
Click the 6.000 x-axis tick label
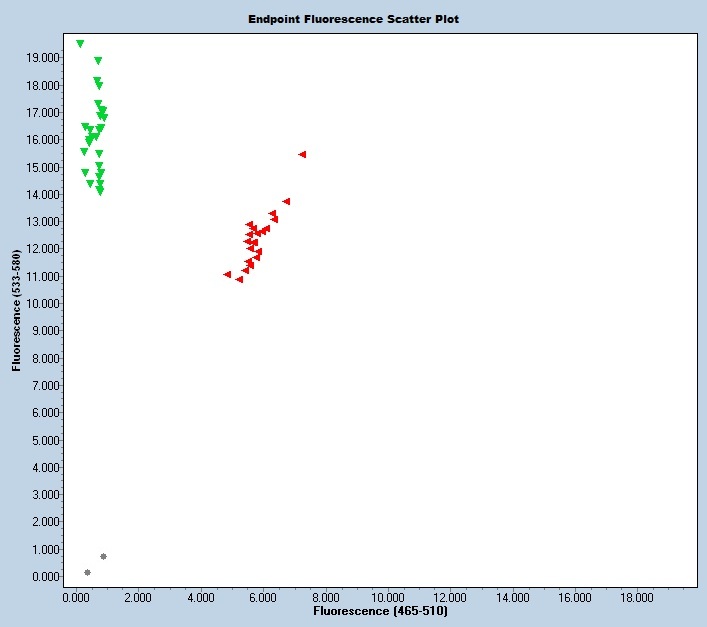click(263, 597)
